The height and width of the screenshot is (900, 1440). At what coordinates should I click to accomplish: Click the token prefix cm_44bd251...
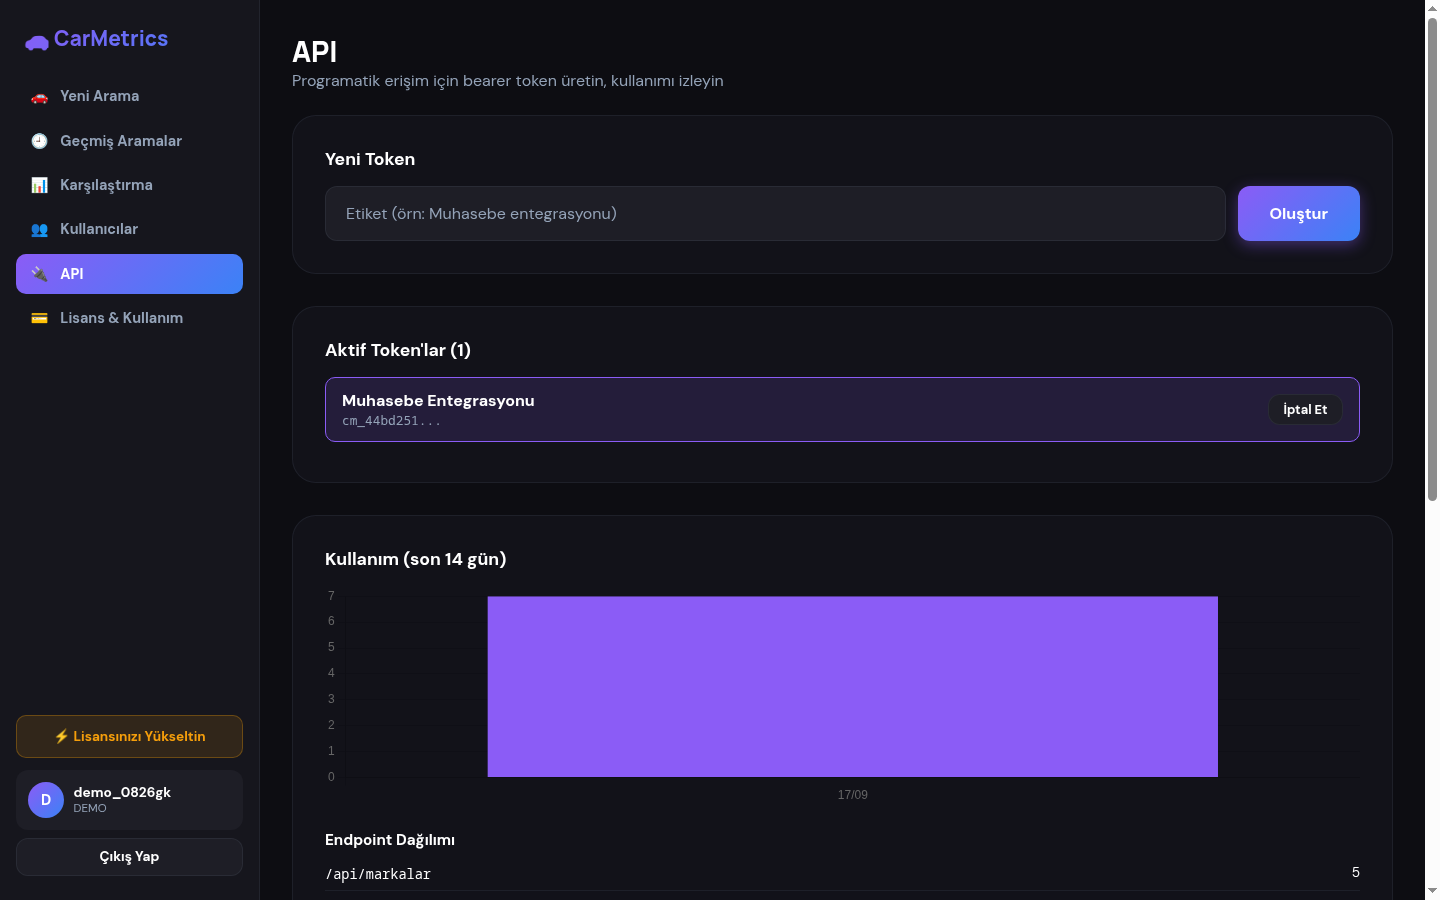click(391, 421)
